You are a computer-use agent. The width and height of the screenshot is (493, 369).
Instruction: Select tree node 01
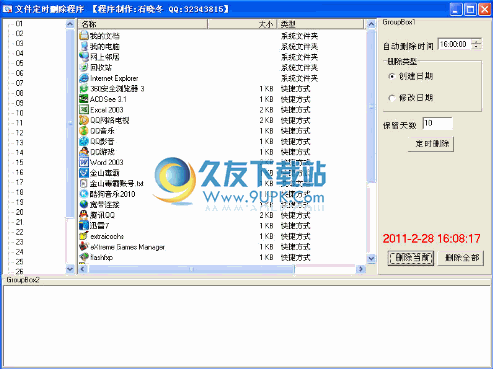[19, 24]
